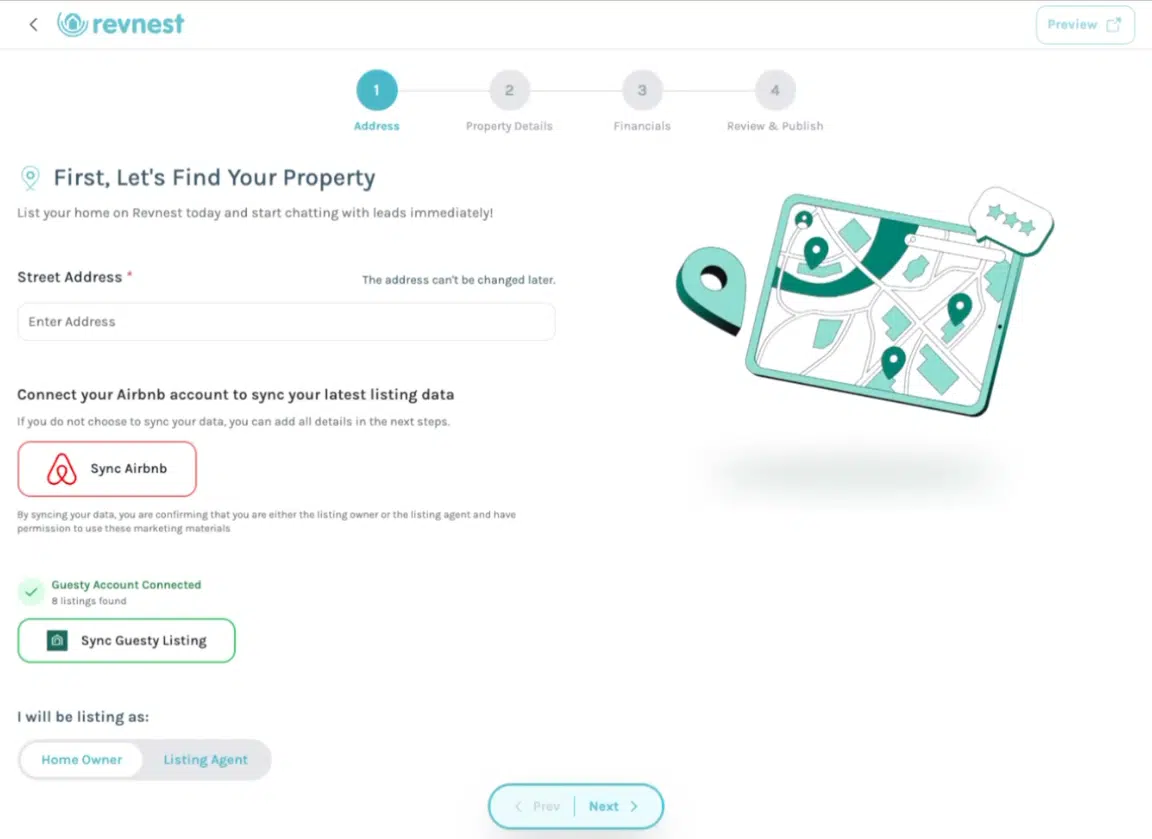Go to step 4 Review & Publish
The image size is (1152, 839).
click(x=775, y=91)
